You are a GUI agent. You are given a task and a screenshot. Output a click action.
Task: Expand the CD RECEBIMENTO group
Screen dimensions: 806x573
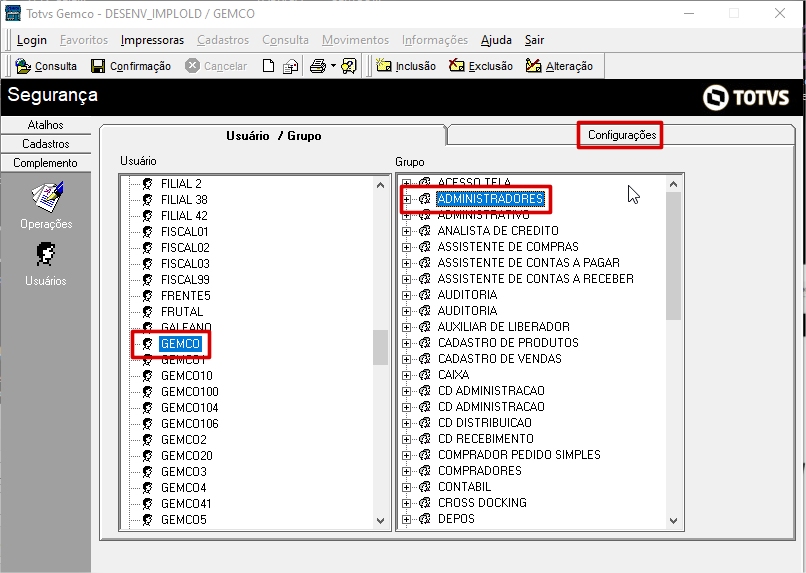407,439
